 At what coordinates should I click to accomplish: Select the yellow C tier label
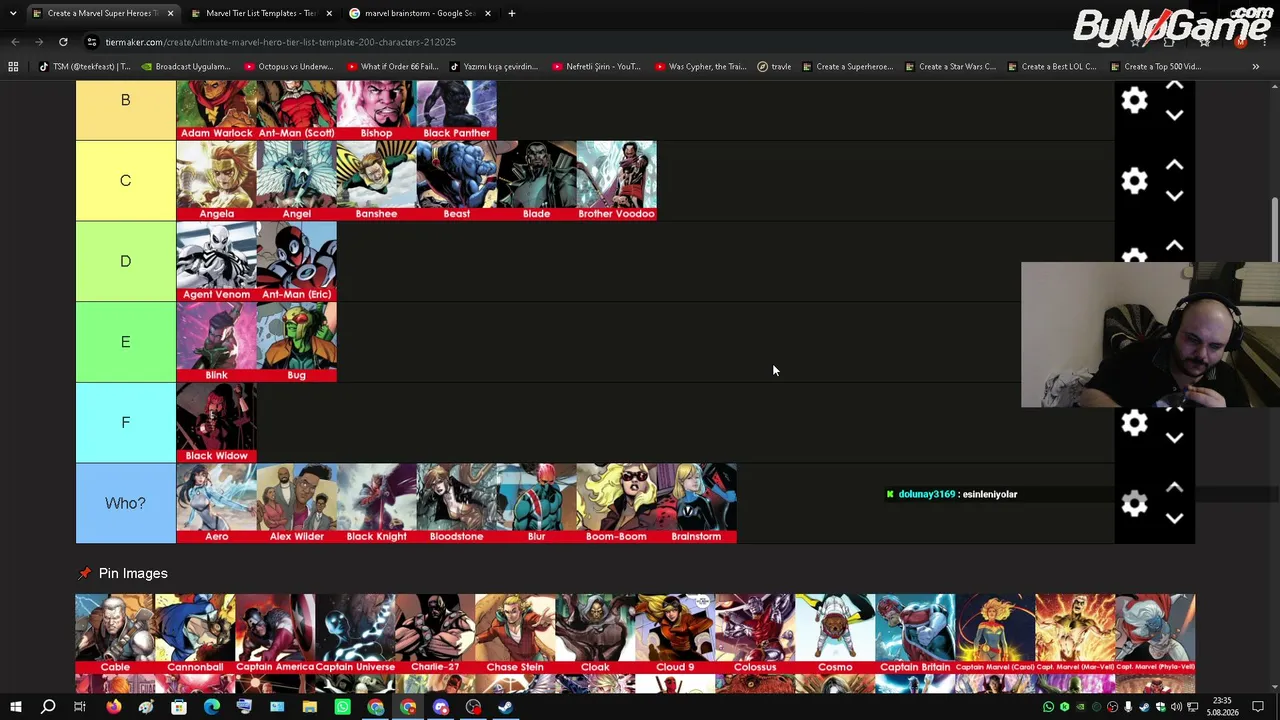pos(126,181)
